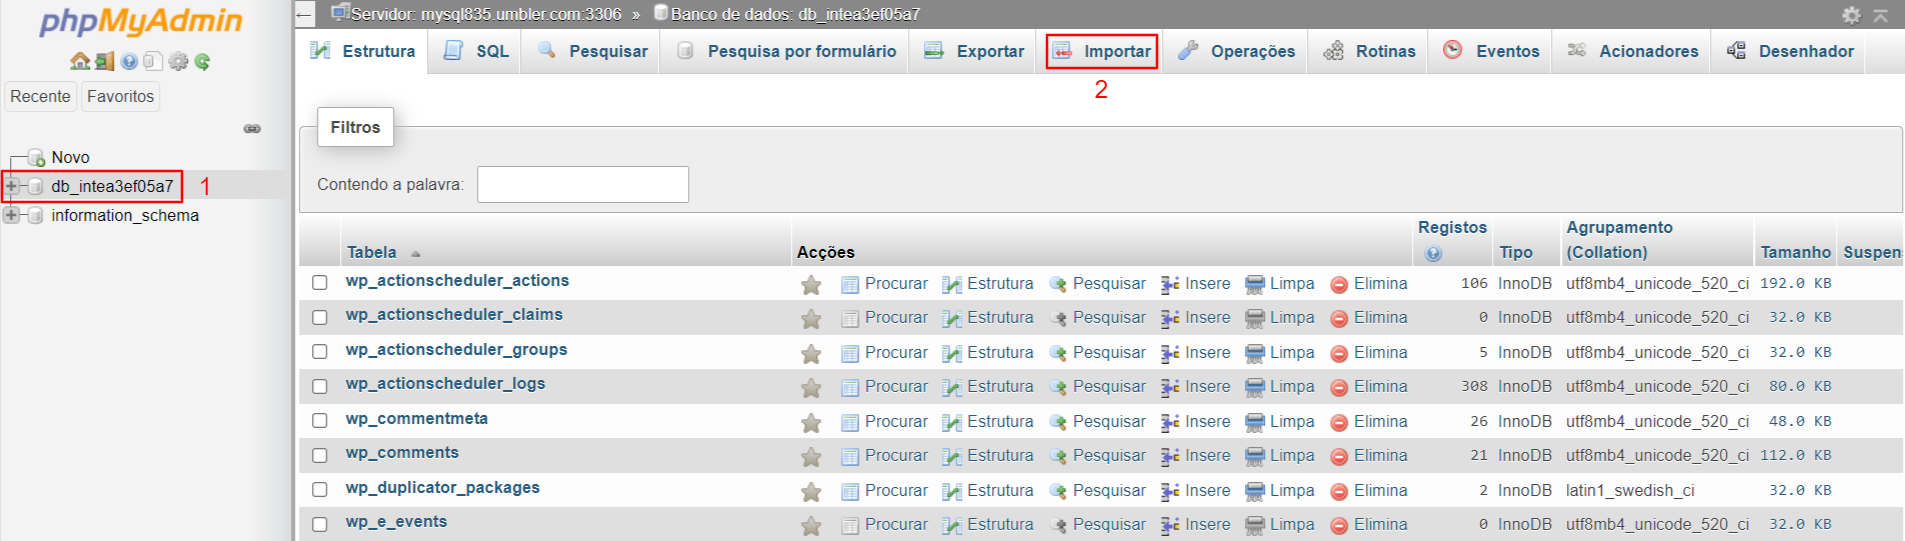Collapse the top panel with the arrow icon

tap(1880, 15)
